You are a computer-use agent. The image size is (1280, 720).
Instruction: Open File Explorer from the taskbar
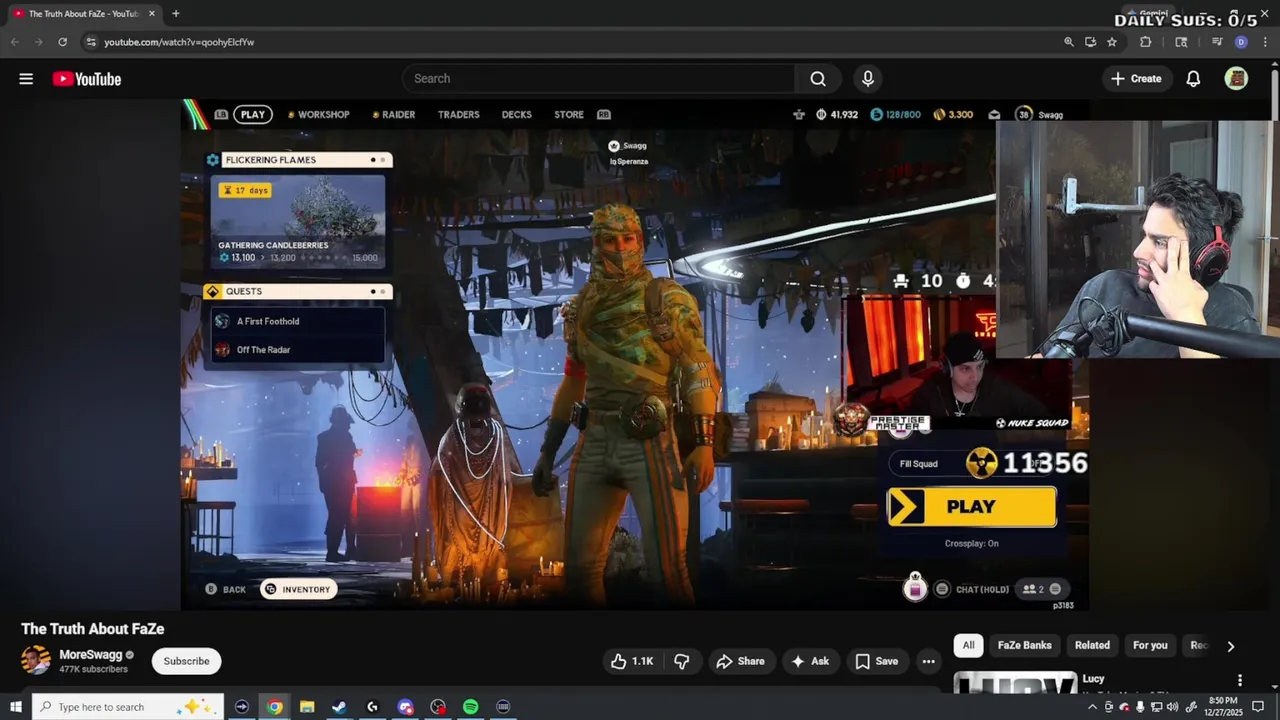click(x=307, y=707)
